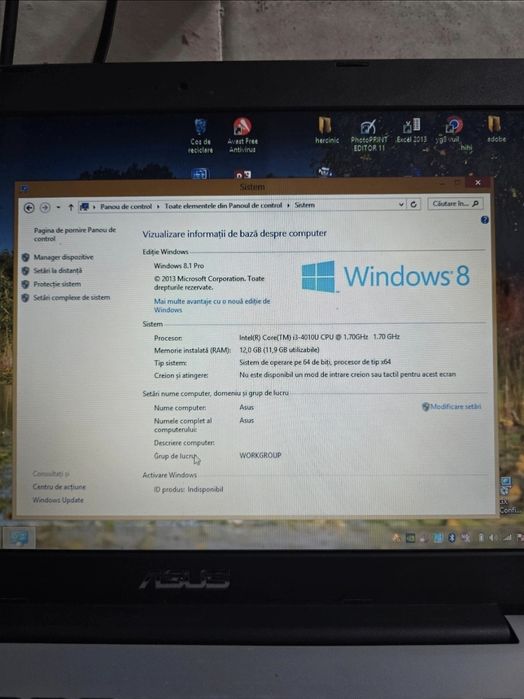This screenshot has width=524, height=699.
Task: Open the adobe folder on desktop
Action: [x=495, y=129]
